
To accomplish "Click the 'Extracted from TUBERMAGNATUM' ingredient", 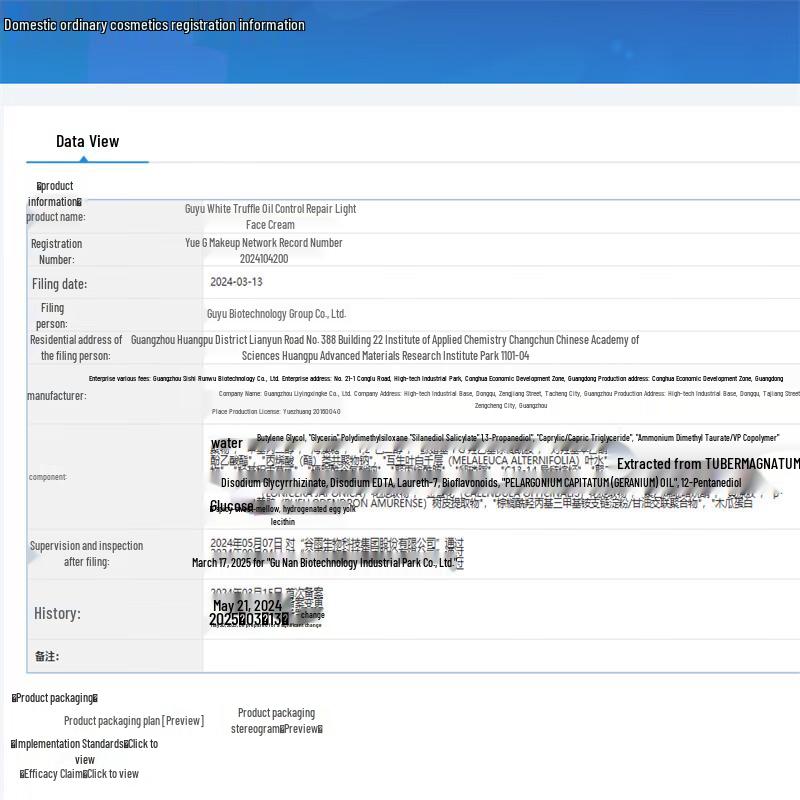I will tap(707, 464).
